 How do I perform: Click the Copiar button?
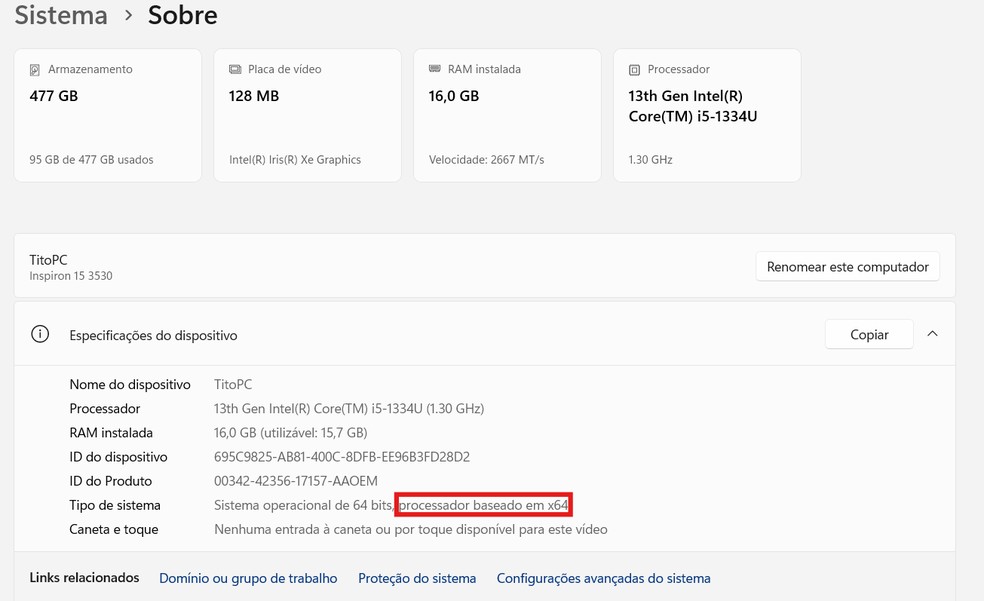pos(869,334)
